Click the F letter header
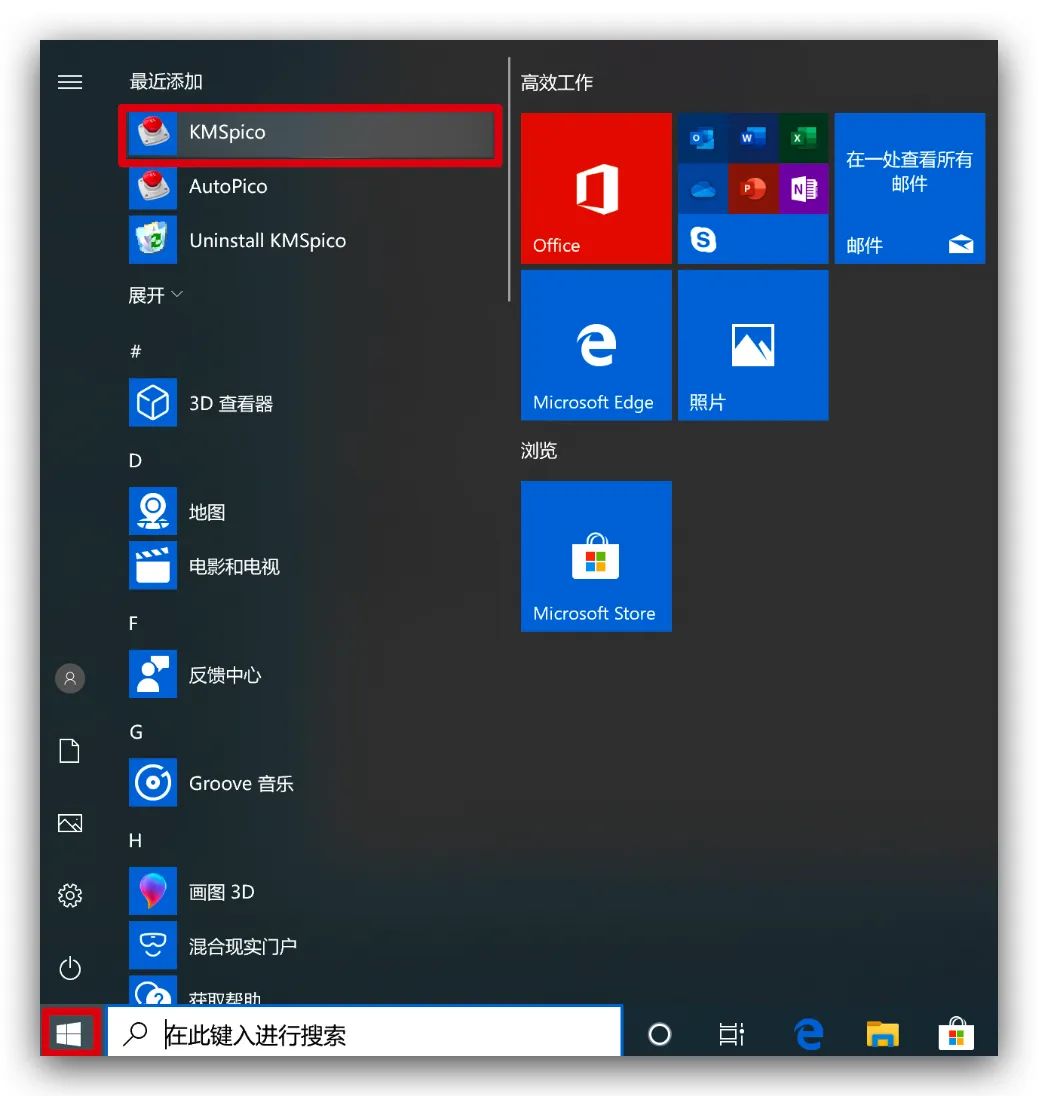This screenshot has width=1038, height=1096. point(134,623)
